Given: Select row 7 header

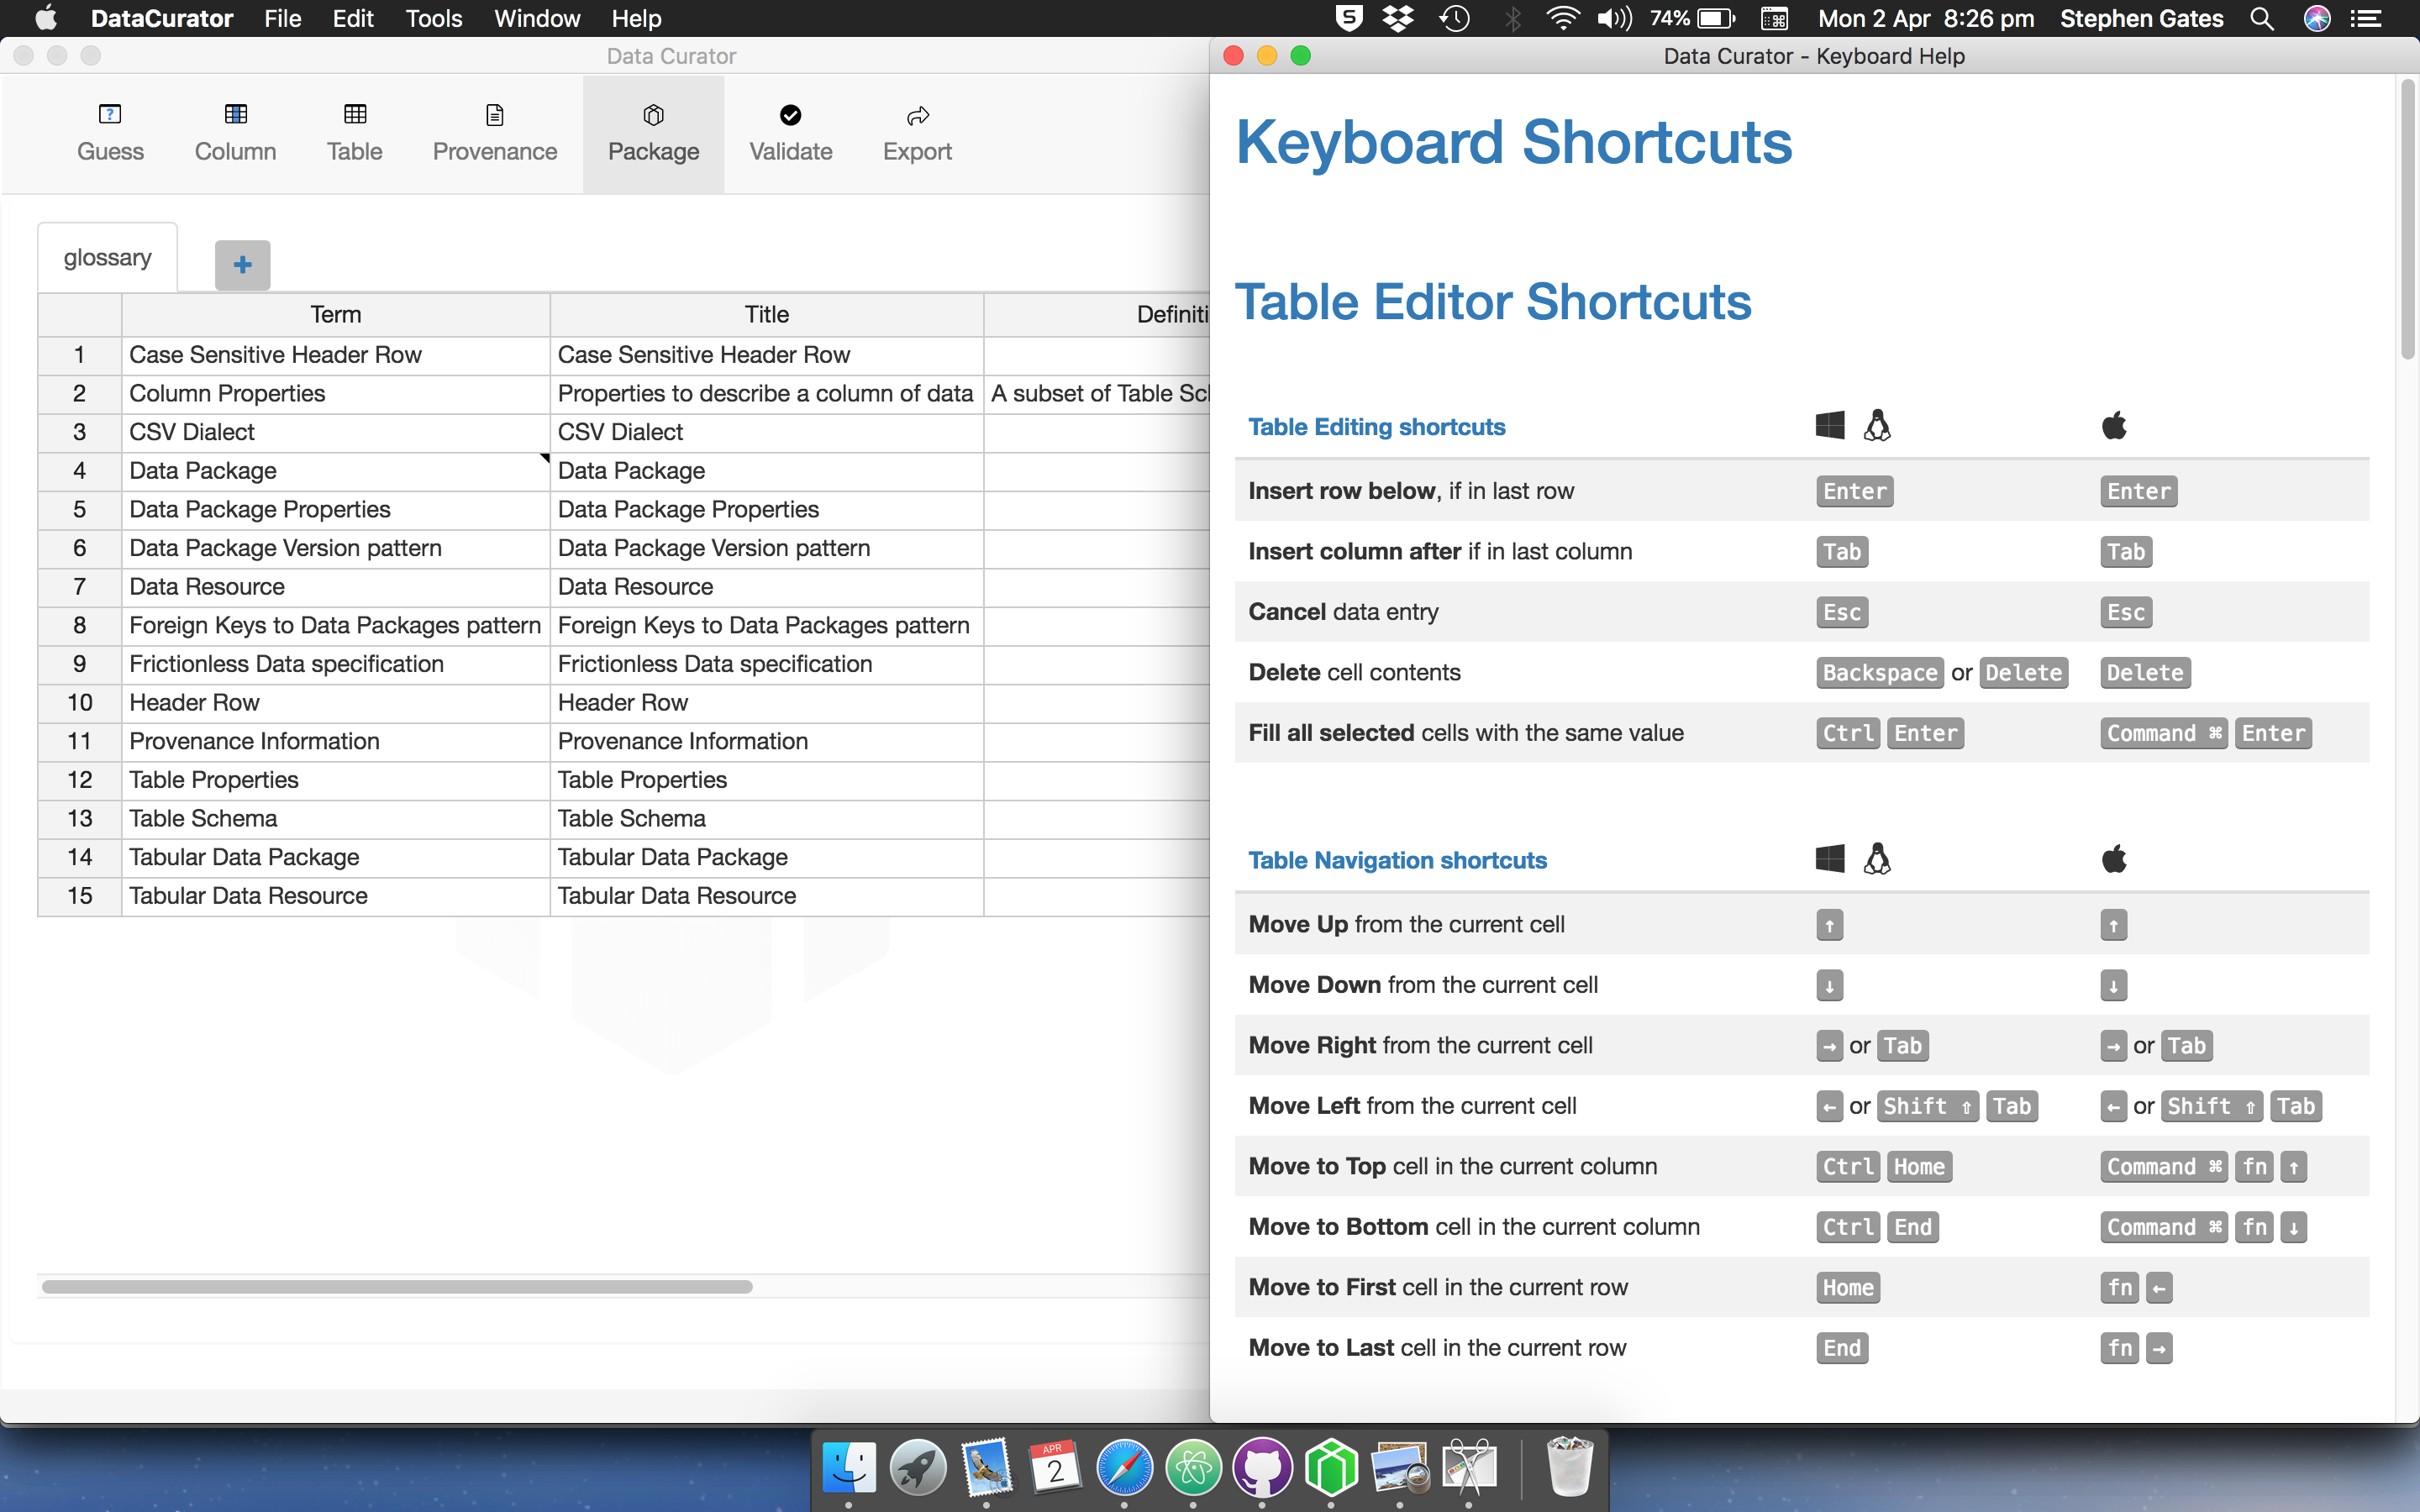Looking at the screenshot, I should click(x=79, y=587).
